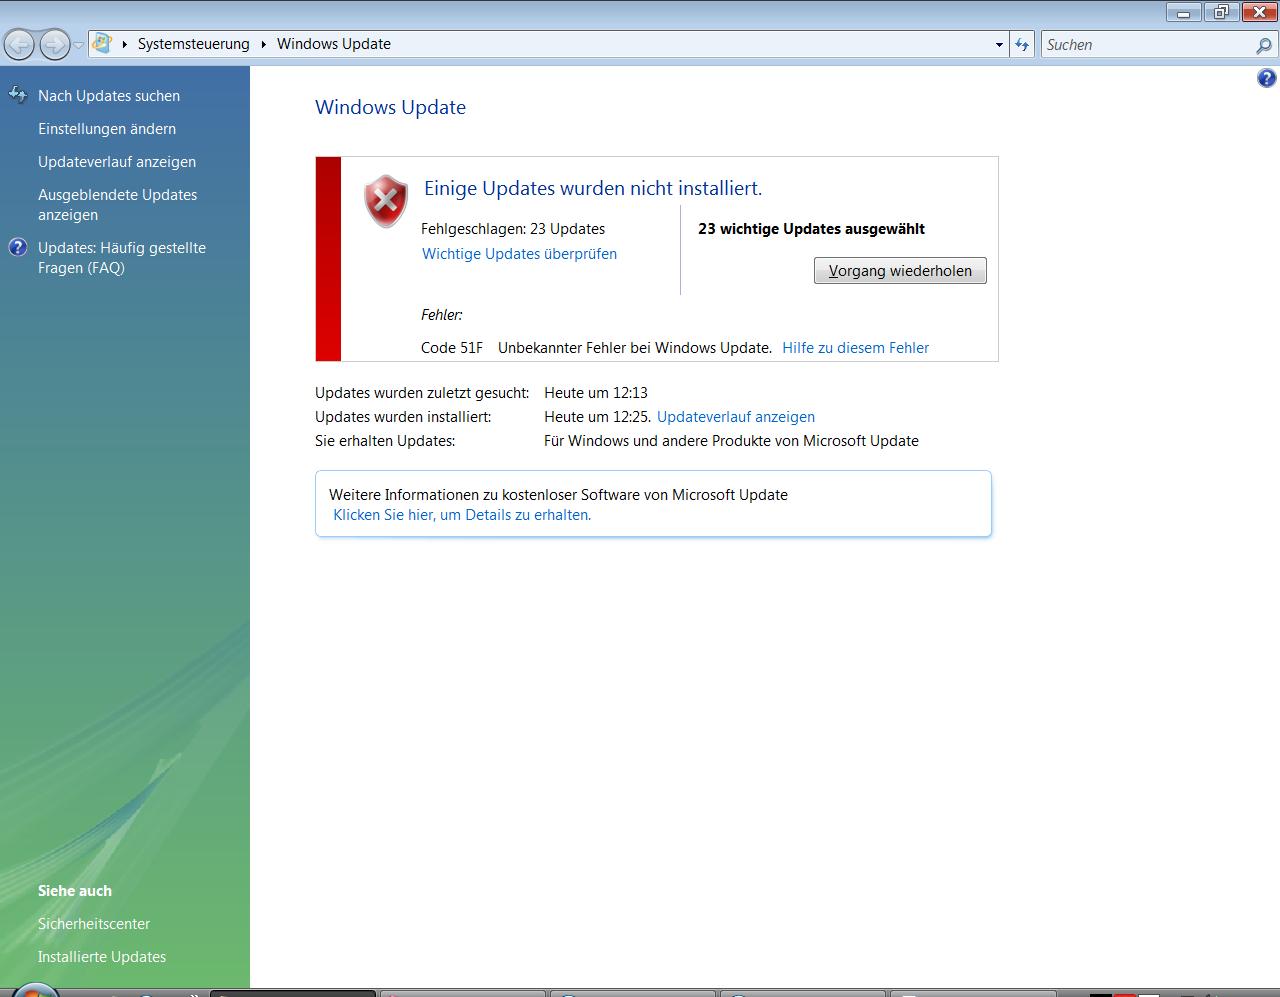Image resolution: width=1280 pixels, height=997 pixels.
Task: Open Sicherheitscenter under Siehe auch
Action: [94, 924]
